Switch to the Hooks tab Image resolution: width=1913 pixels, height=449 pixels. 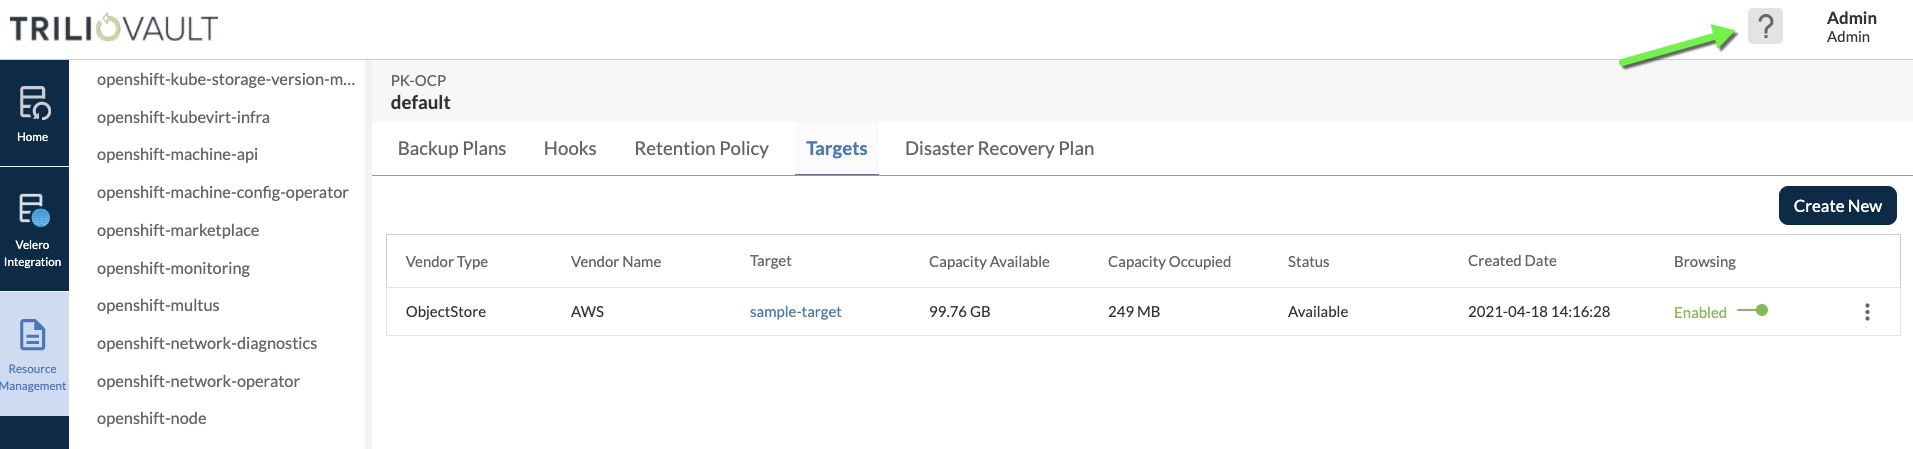coord(569,149)
